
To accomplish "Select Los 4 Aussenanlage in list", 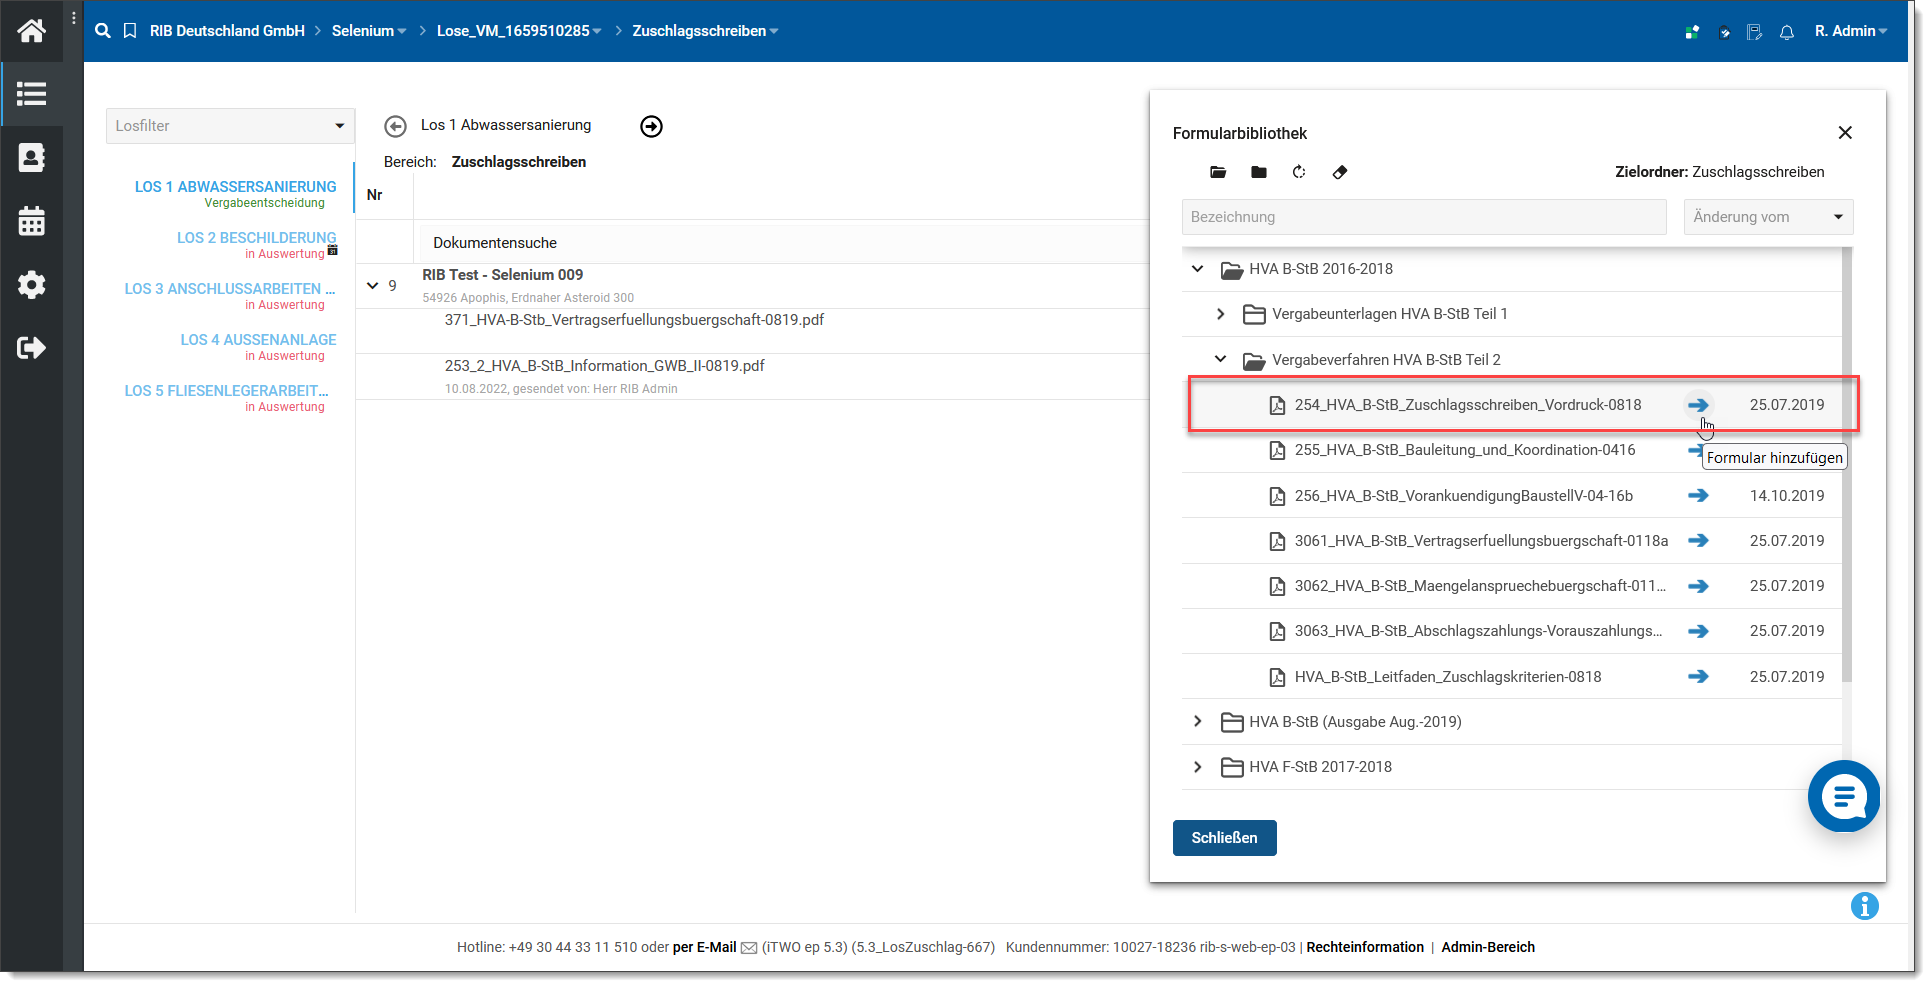I will 258,340.
